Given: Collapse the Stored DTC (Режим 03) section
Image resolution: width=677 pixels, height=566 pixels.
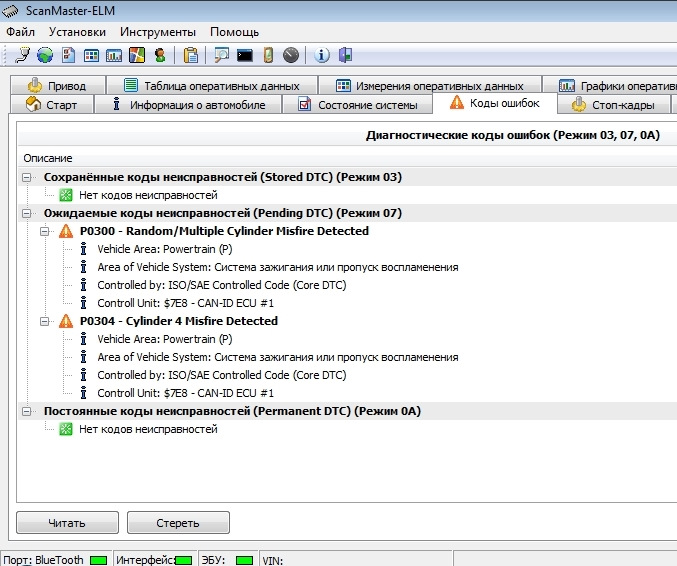Looking at the screenshot, I should coord(27,177).
